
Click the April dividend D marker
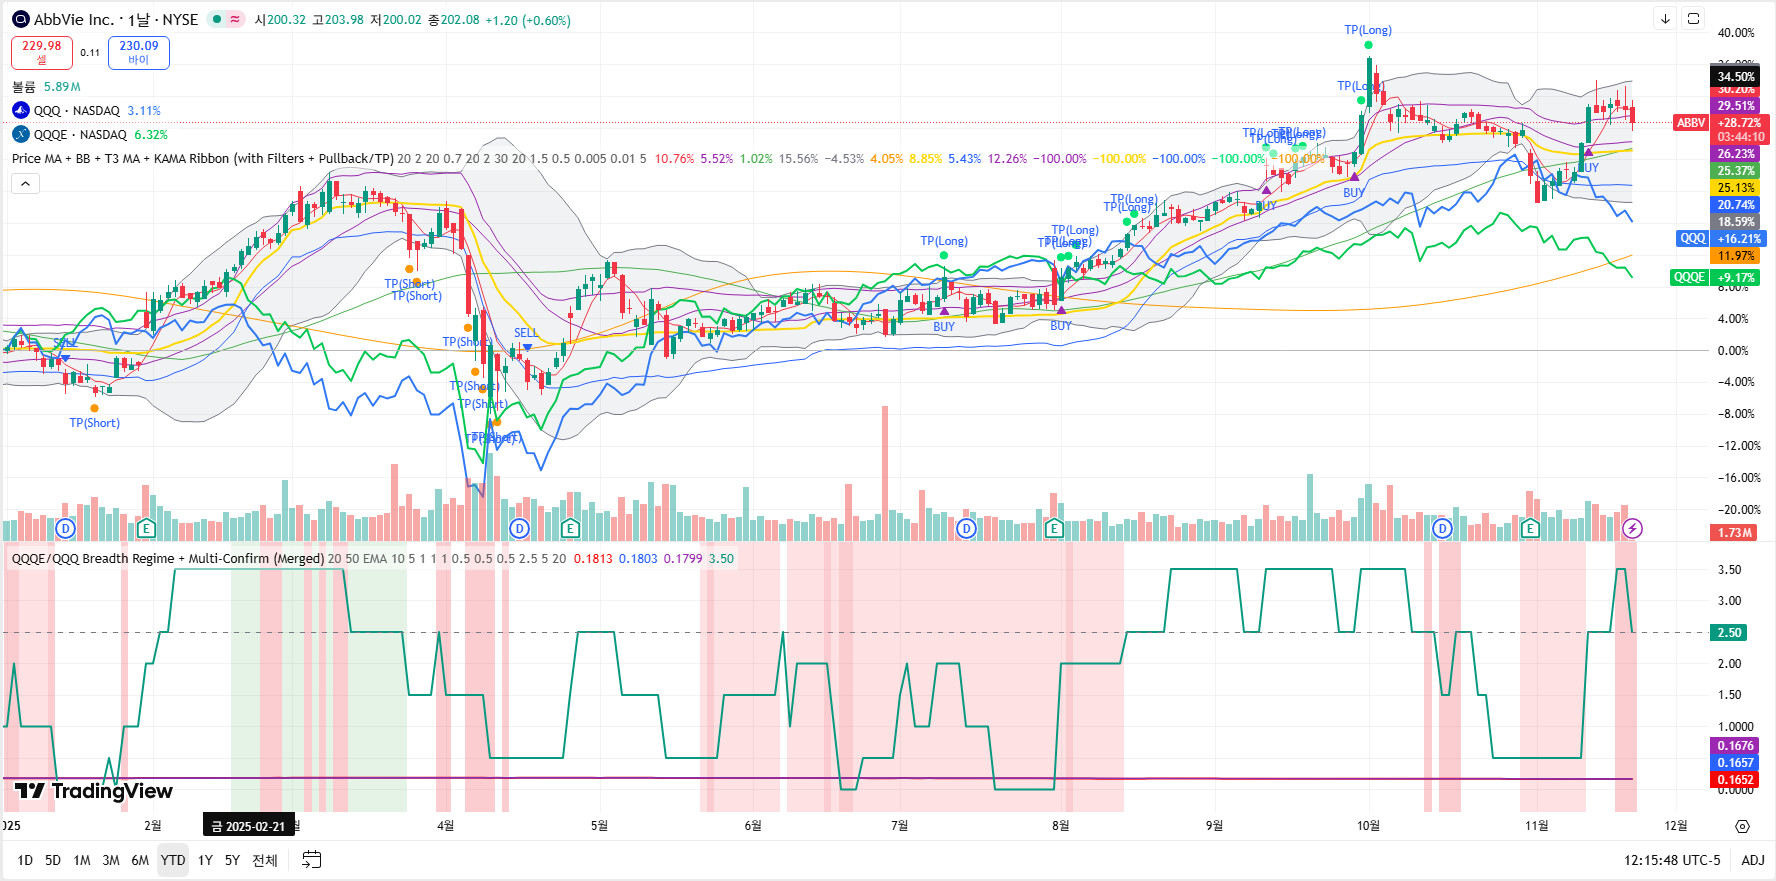[519, 528]
